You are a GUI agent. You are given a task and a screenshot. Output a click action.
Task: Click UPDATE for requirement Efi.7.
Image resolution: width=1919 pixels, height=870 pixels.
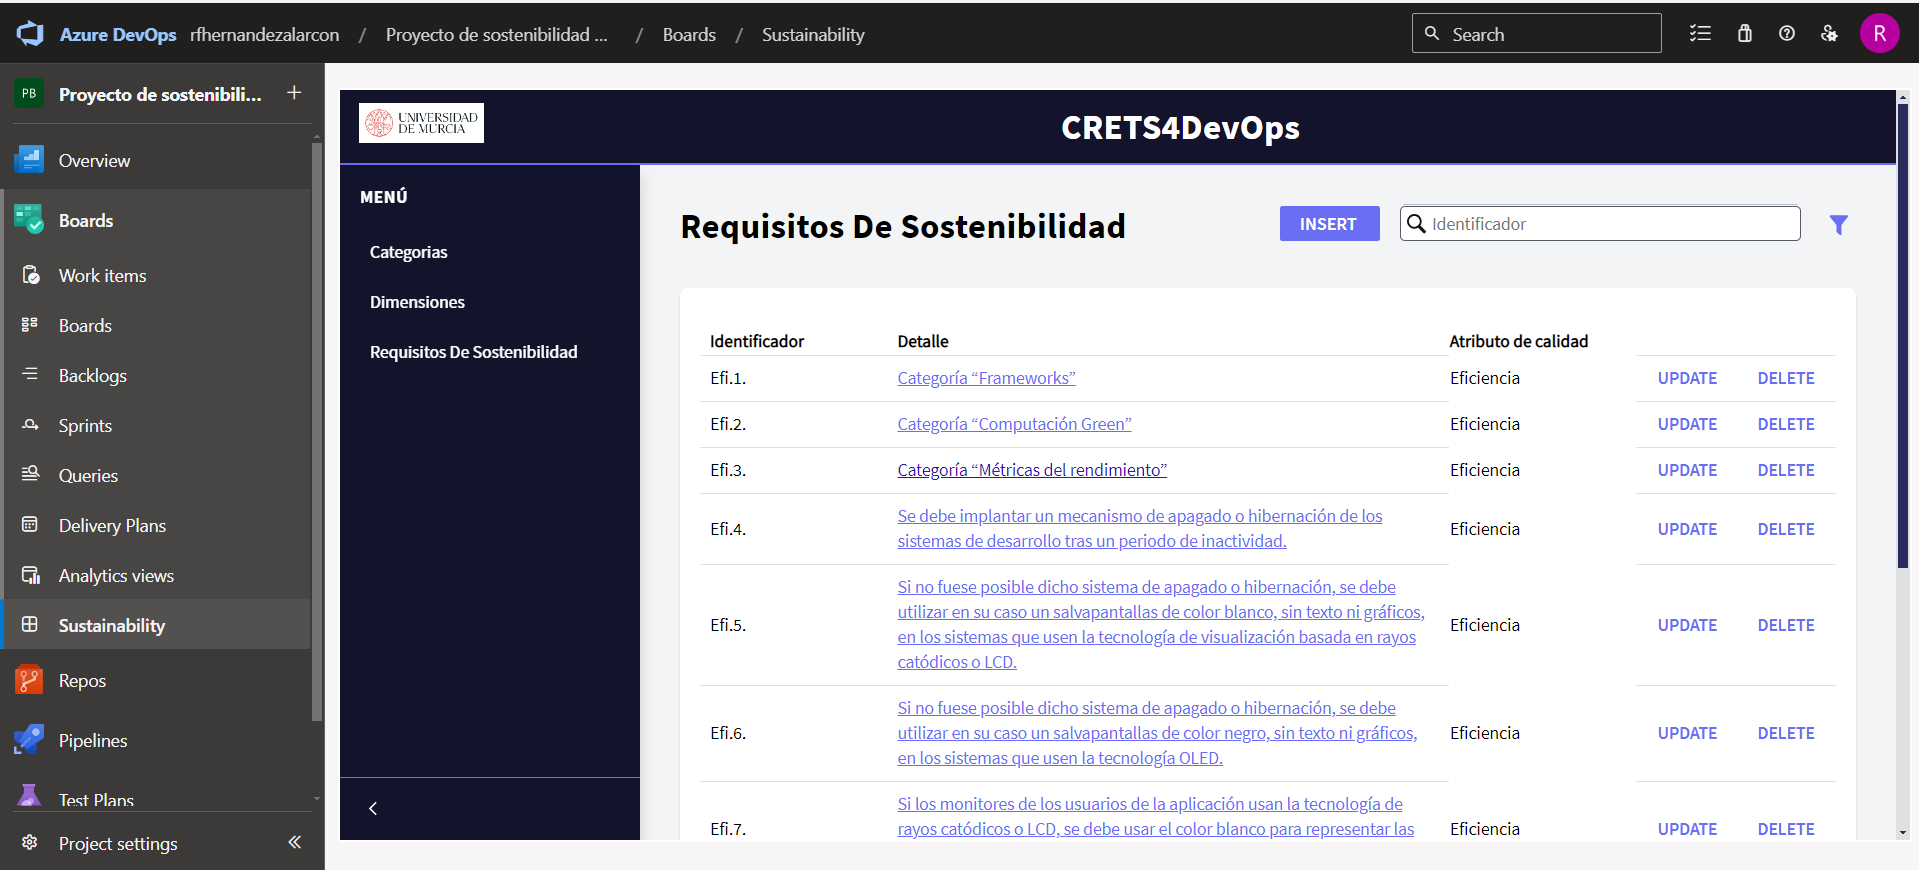(x=1687, y=829)
